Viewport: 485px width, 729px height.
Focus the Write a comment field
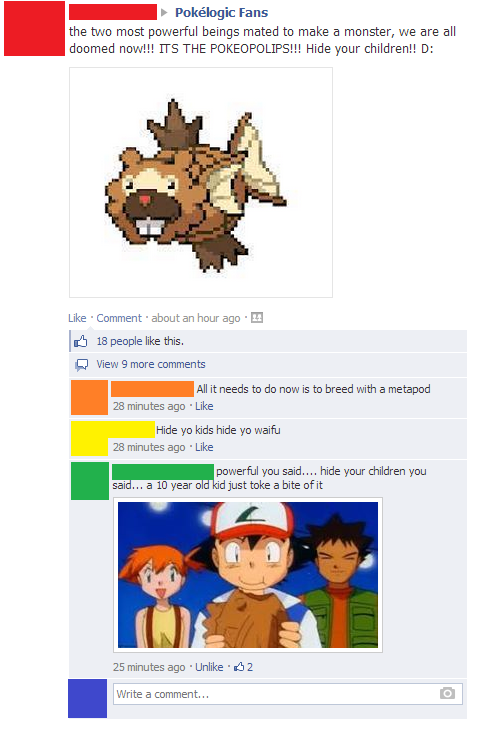(288, 694)
